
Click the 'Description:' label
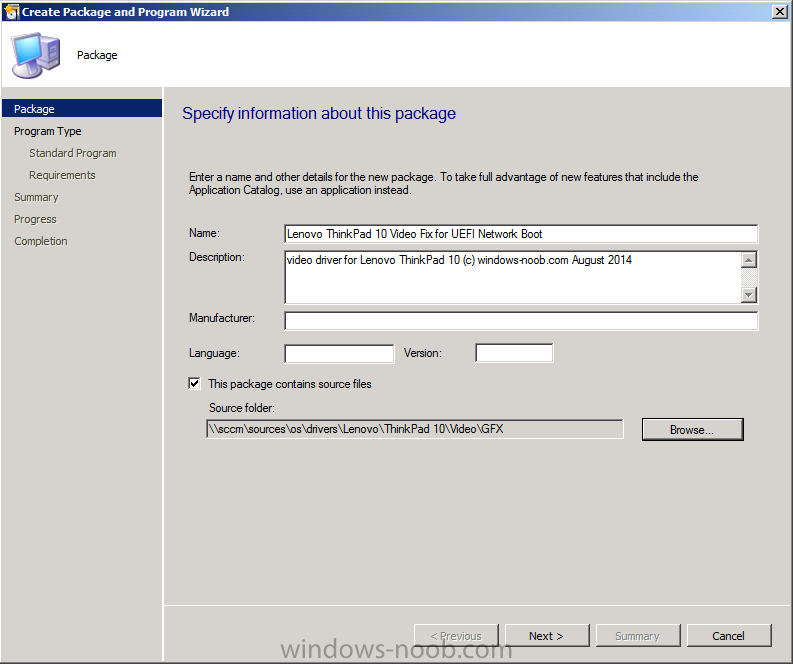pyautogui.click(x=217, y=257)
